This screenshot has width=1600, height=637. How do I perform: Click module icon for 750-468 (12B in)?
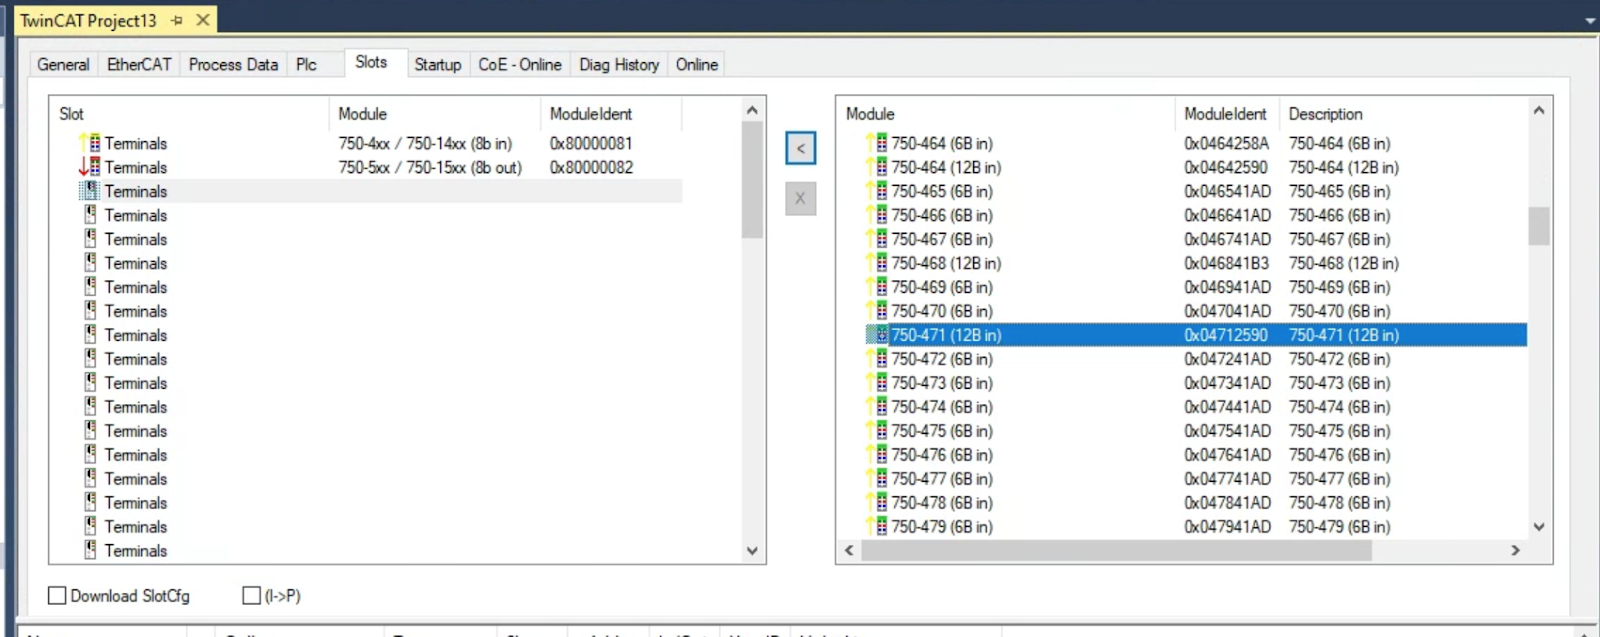click(879, 263)
